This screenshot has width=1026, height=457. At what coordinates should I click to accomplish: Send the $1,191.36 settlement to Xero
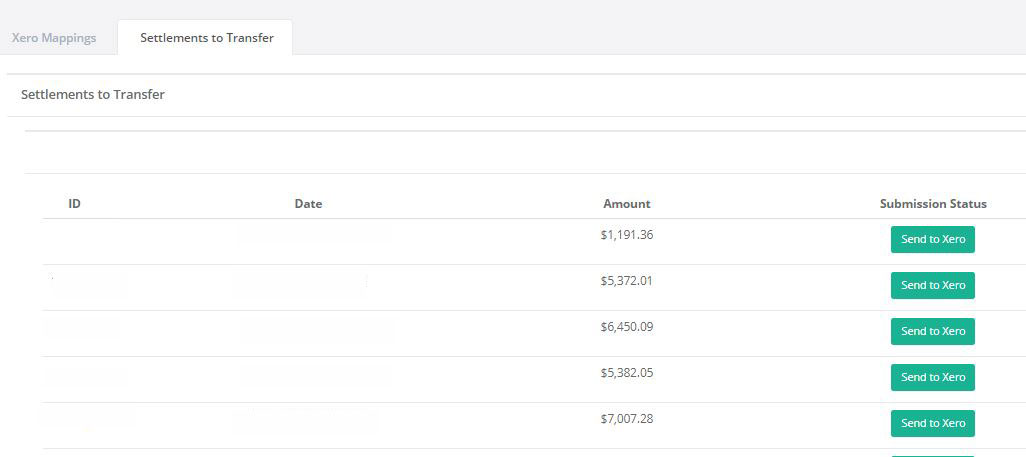point(932,240)
